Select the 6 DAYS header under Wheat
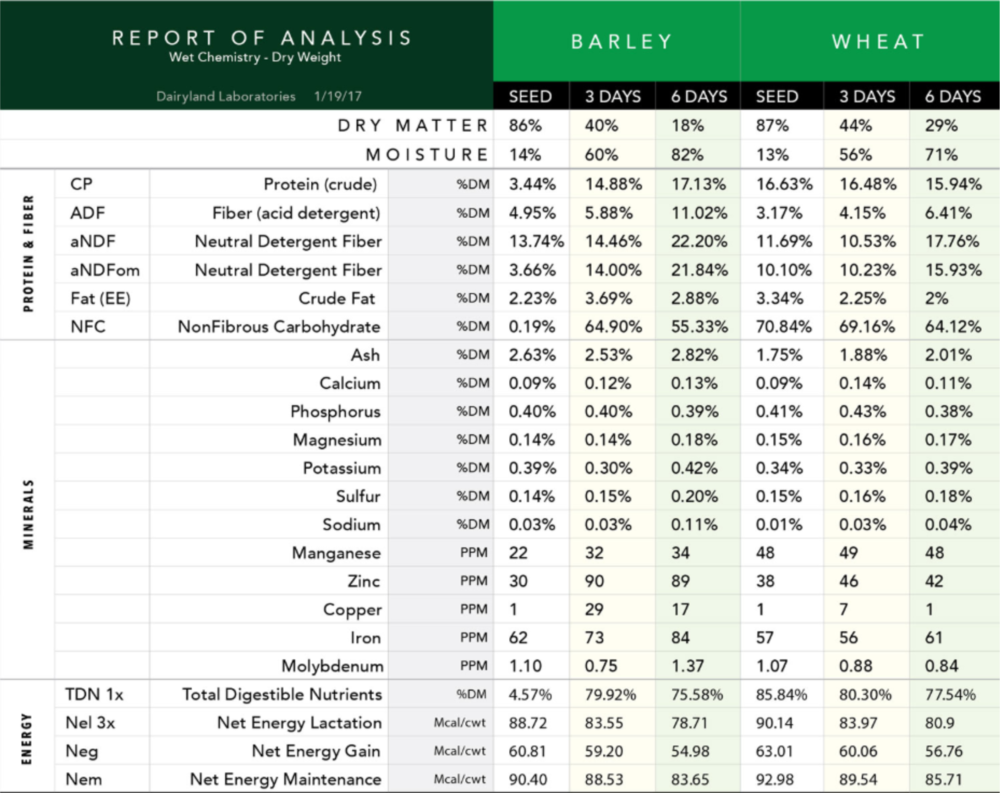The height and width of the screenshot is (793, 1000). coord(952,97)
